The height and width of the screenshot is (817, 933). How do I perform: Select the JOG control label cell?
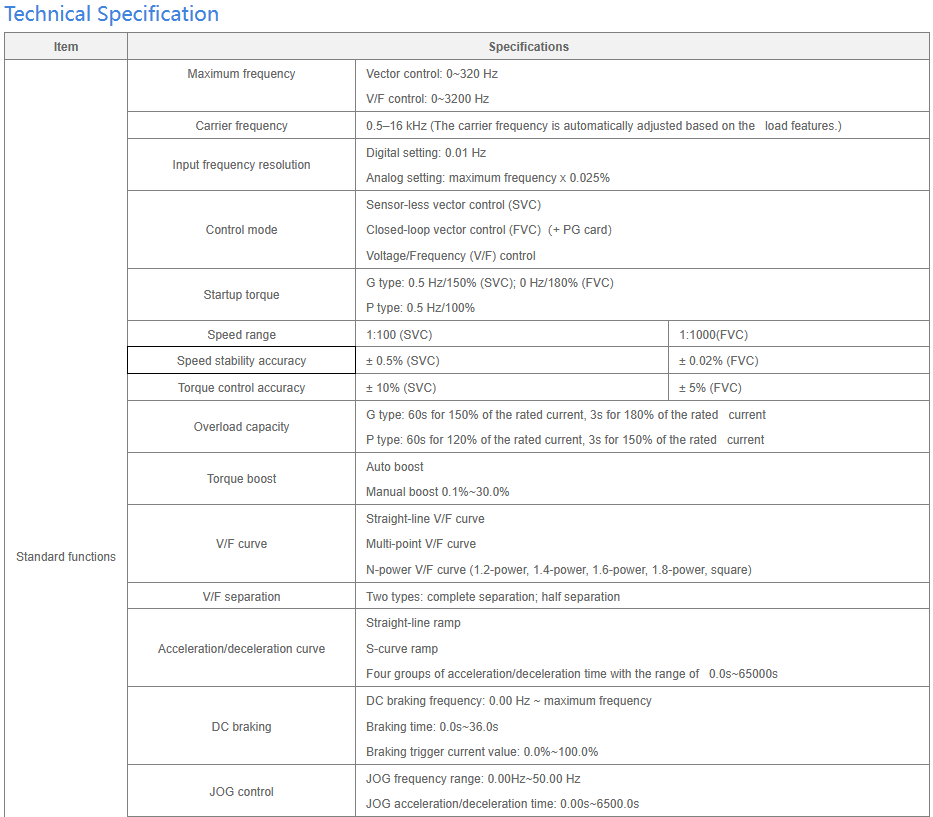[241, 792]
